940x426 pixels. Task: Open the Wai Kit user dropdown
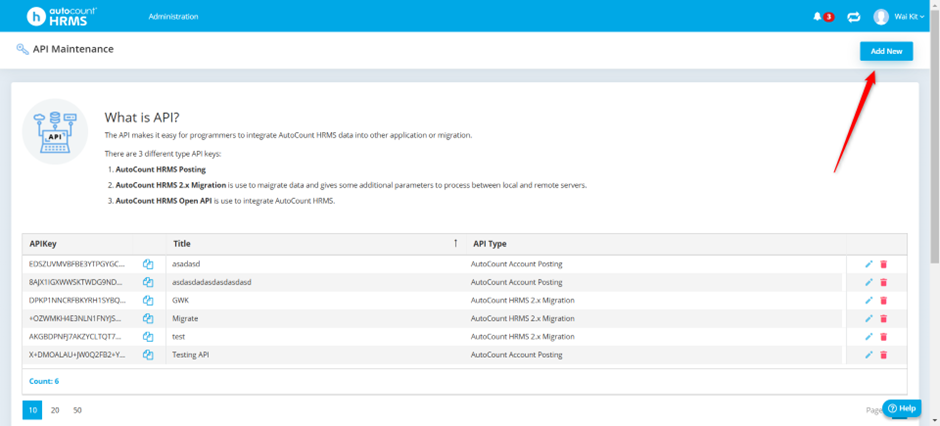pos(909,17)
